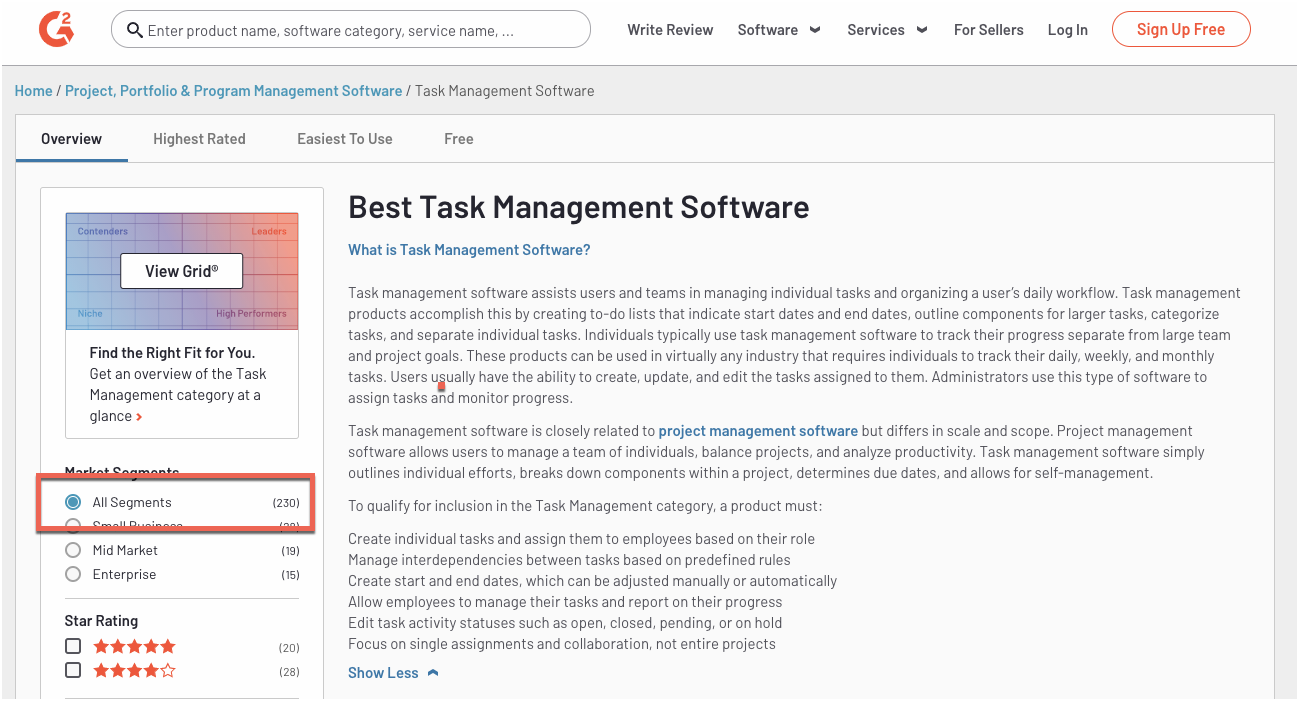
Task: Go to Home via breadcrumb
Action: [x=33, y=91]
